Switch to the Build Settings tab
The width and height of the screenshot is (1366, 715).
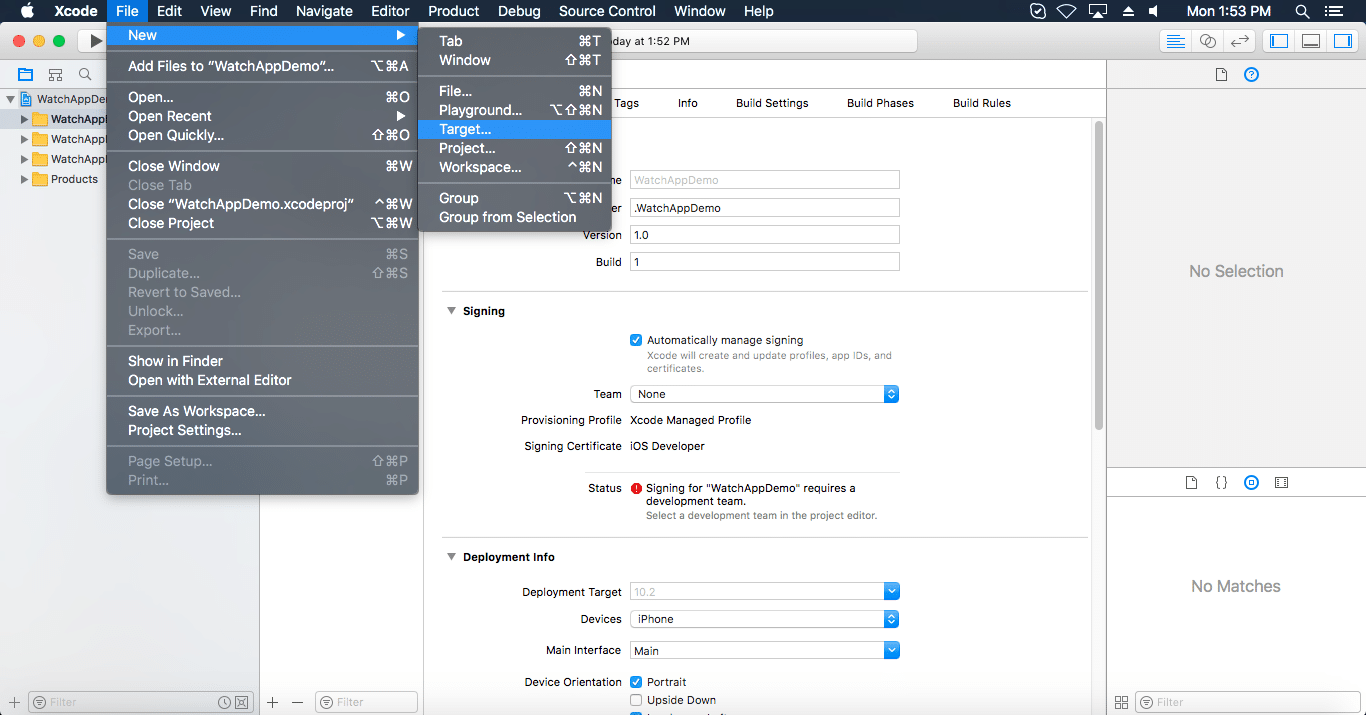coord(772,103)
